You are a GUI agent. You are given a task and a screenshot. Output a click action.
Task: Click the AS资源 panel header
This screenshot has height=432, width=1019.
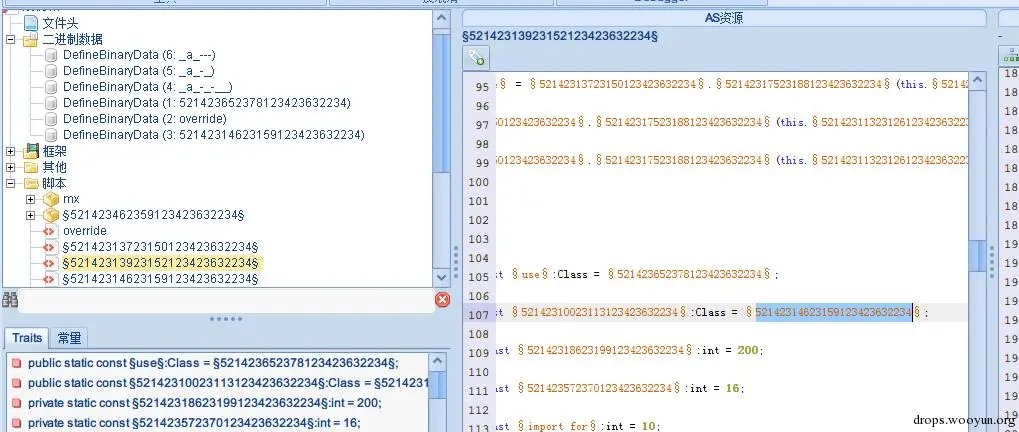(724, 18)
